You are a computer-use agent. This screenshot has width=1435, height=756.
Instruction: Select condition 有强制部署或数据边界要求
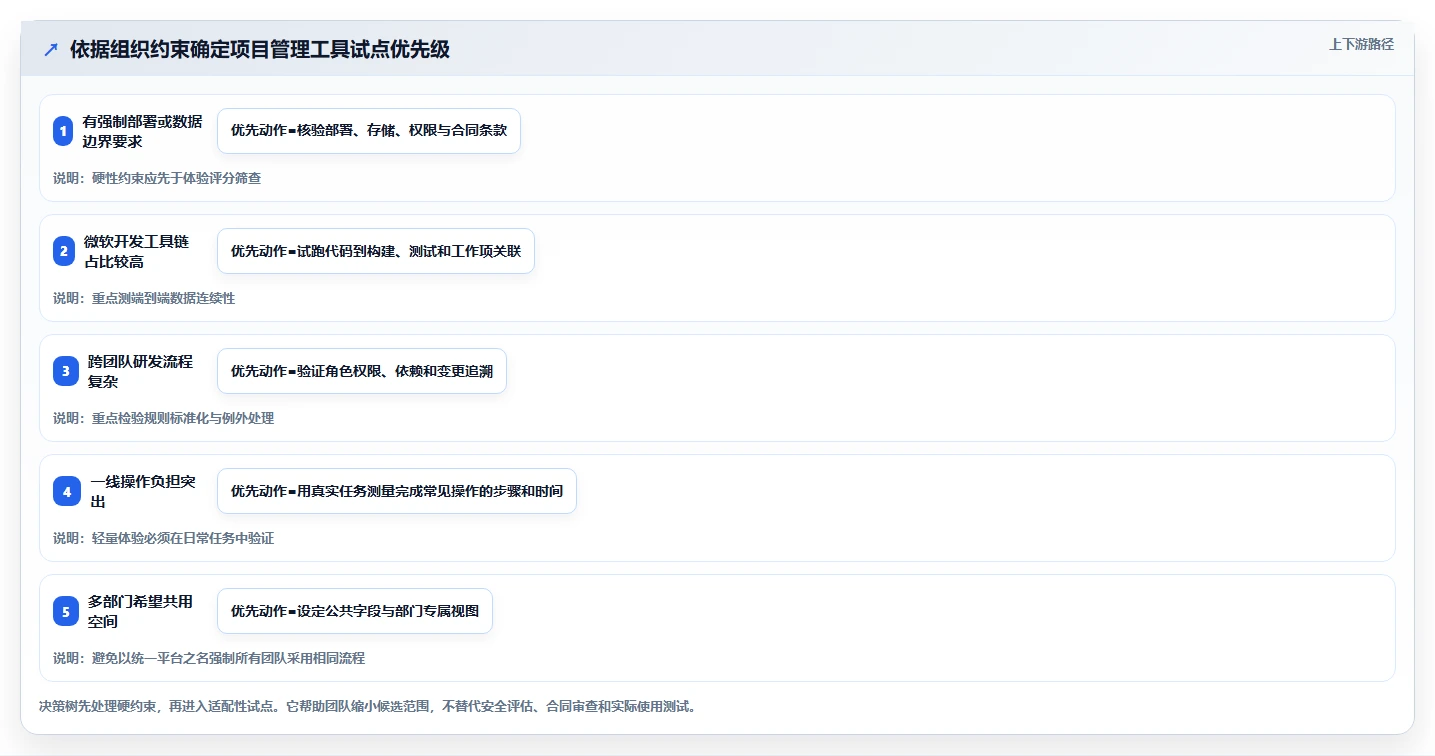(x=142, y=131)
